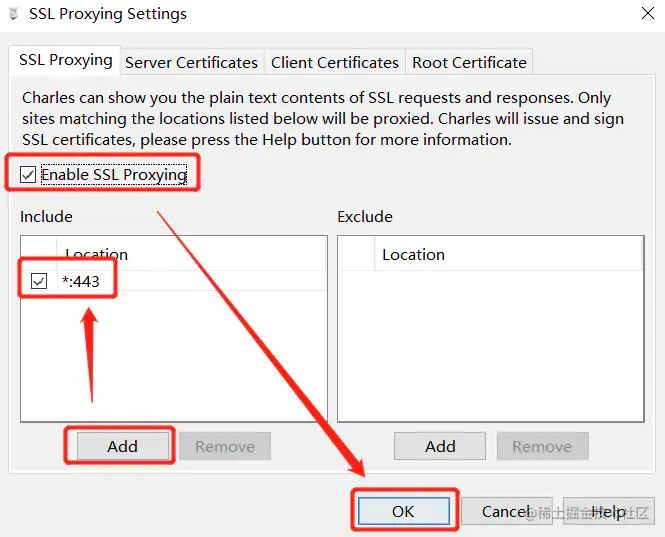
Task: Uncheck the *:443 location entry checkbox
Action: 39,281
